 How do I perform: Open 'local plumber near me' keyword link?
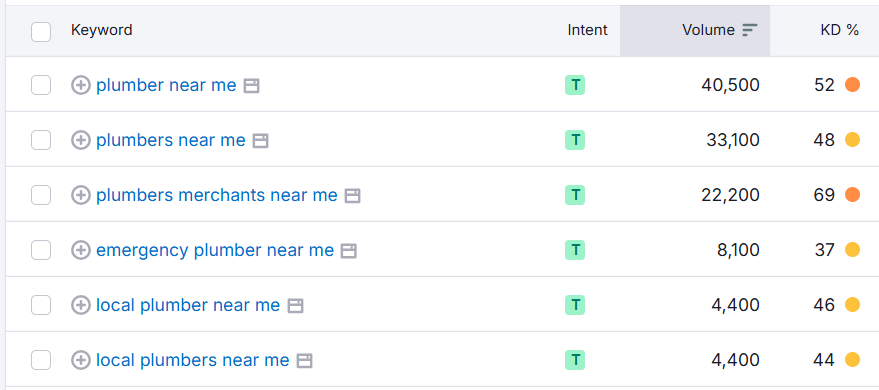pyautogui.click(x=188, y=305)
